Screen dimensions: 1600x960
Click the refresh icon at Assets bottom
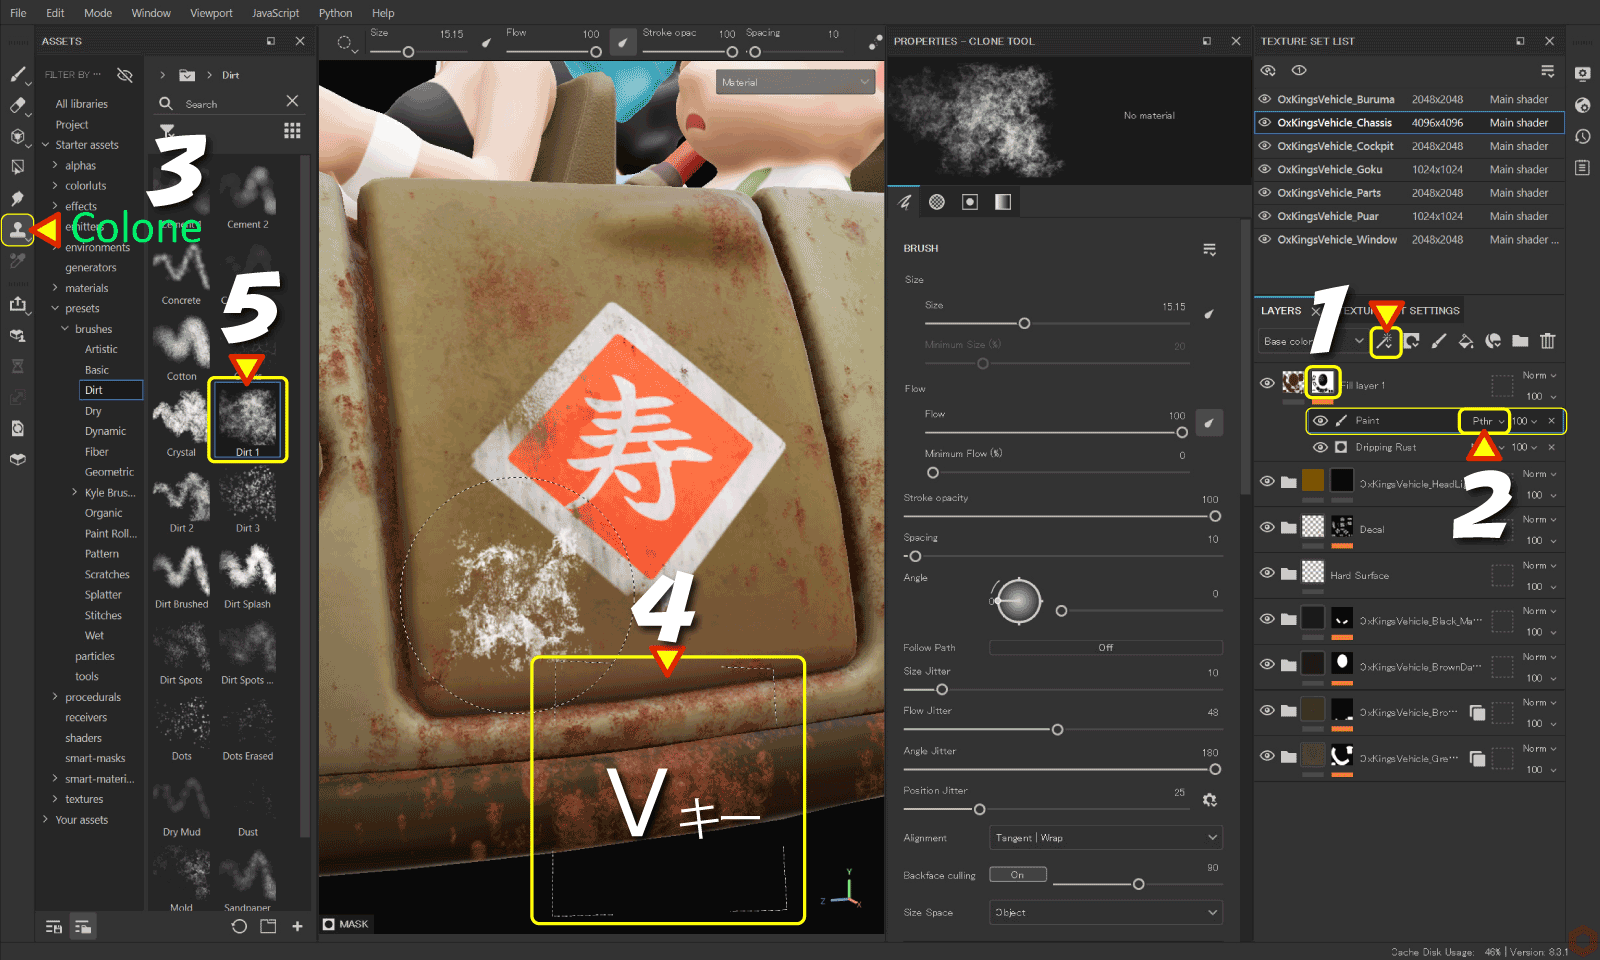tap(239, 926)
